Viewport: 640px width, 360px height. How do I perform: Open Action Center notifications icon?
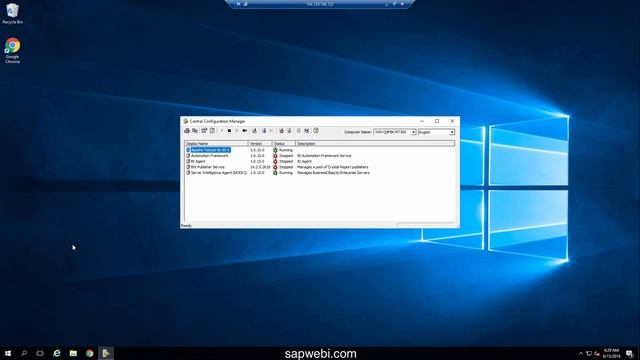pos(629,353)
